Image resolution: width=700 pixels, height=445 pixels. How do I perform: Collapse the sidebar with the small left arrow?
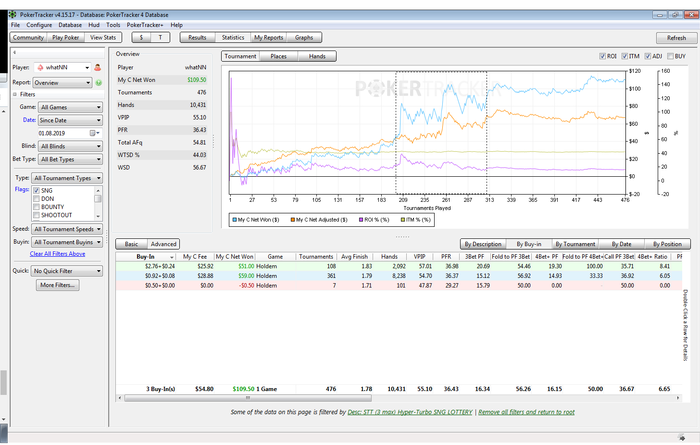[x=15, y=52]
